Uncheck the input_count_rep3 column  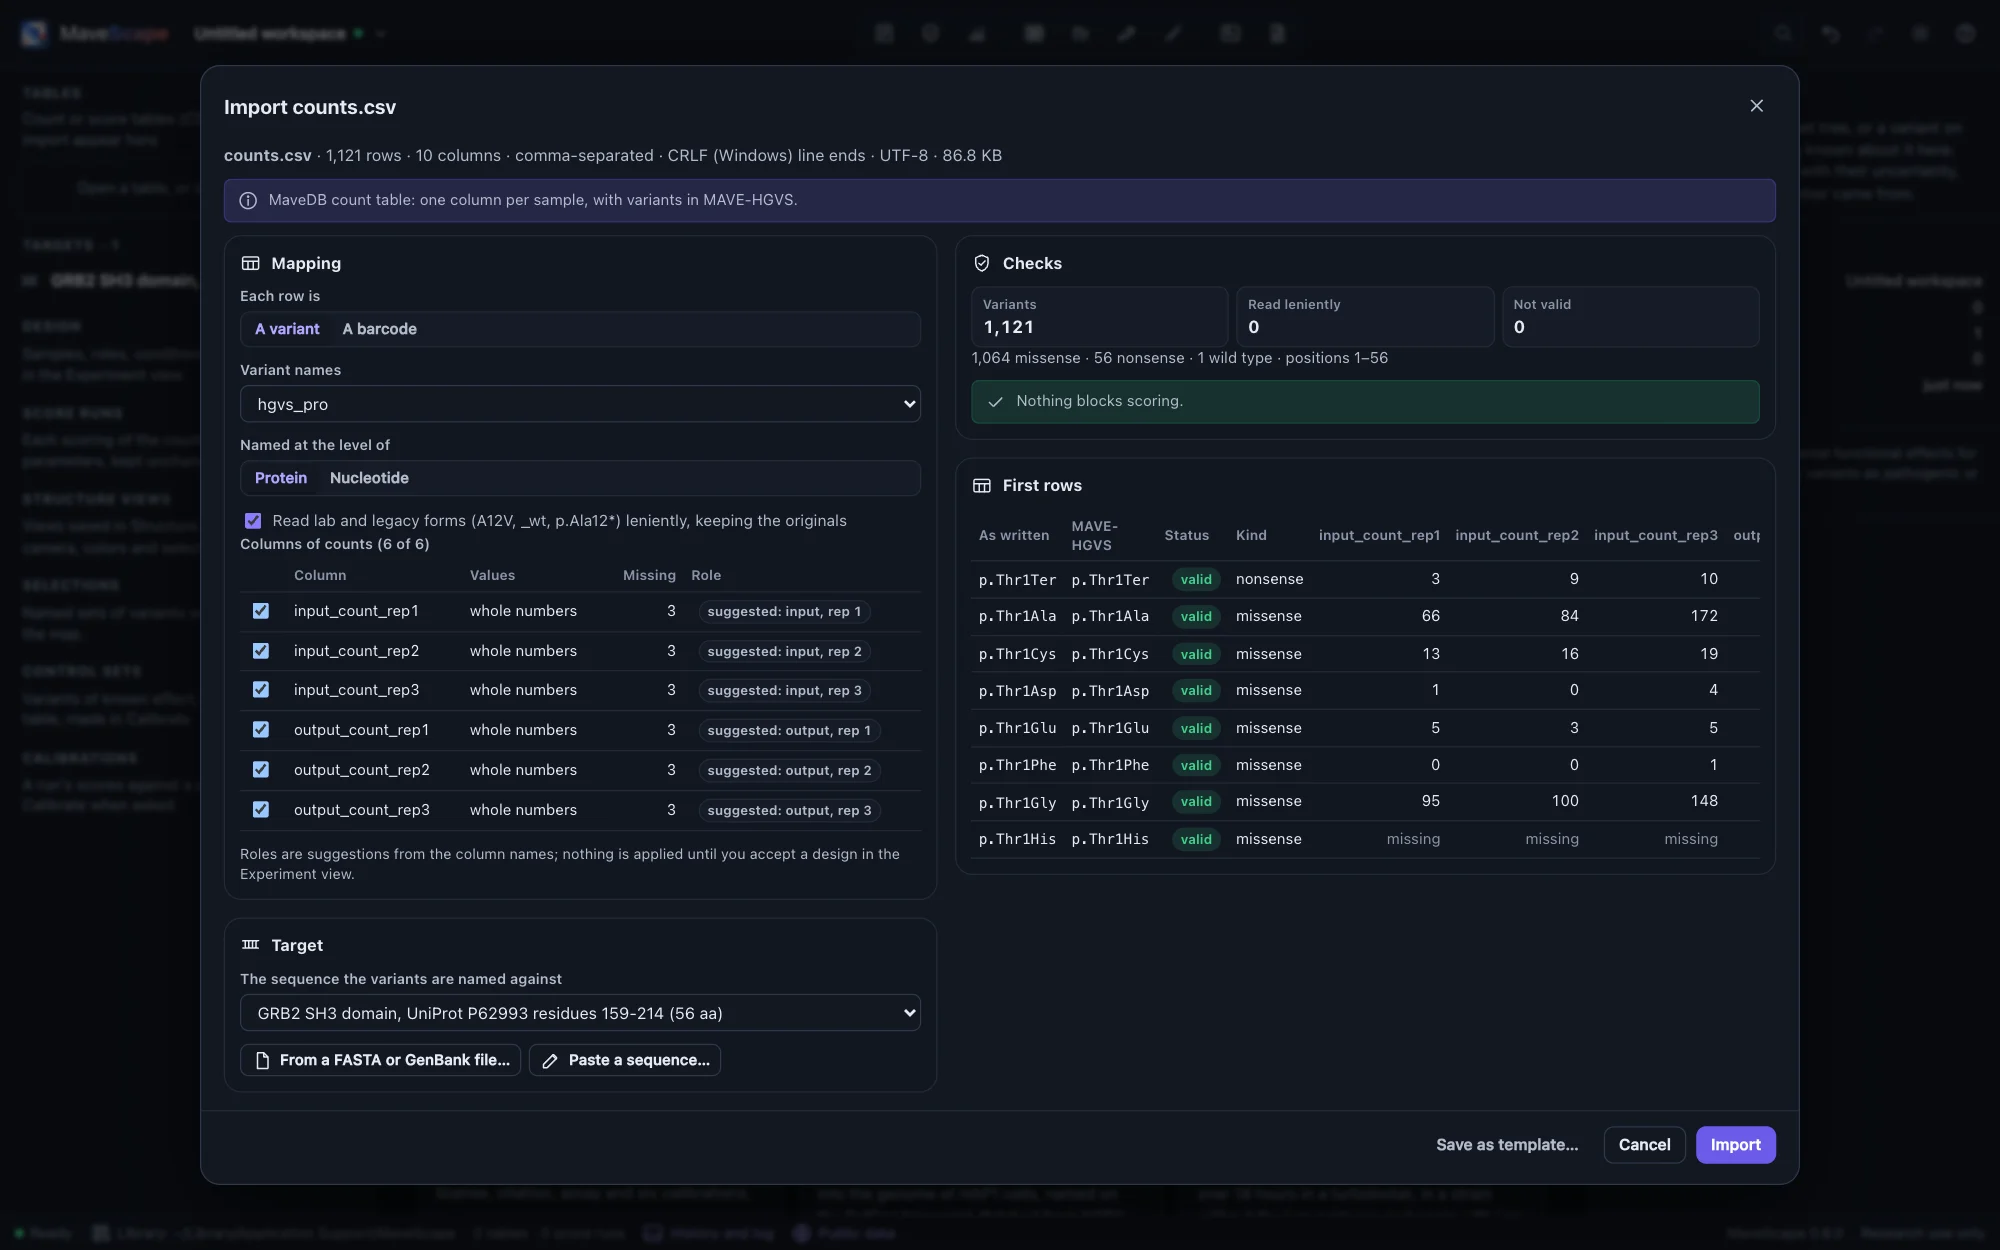(261, 690)
